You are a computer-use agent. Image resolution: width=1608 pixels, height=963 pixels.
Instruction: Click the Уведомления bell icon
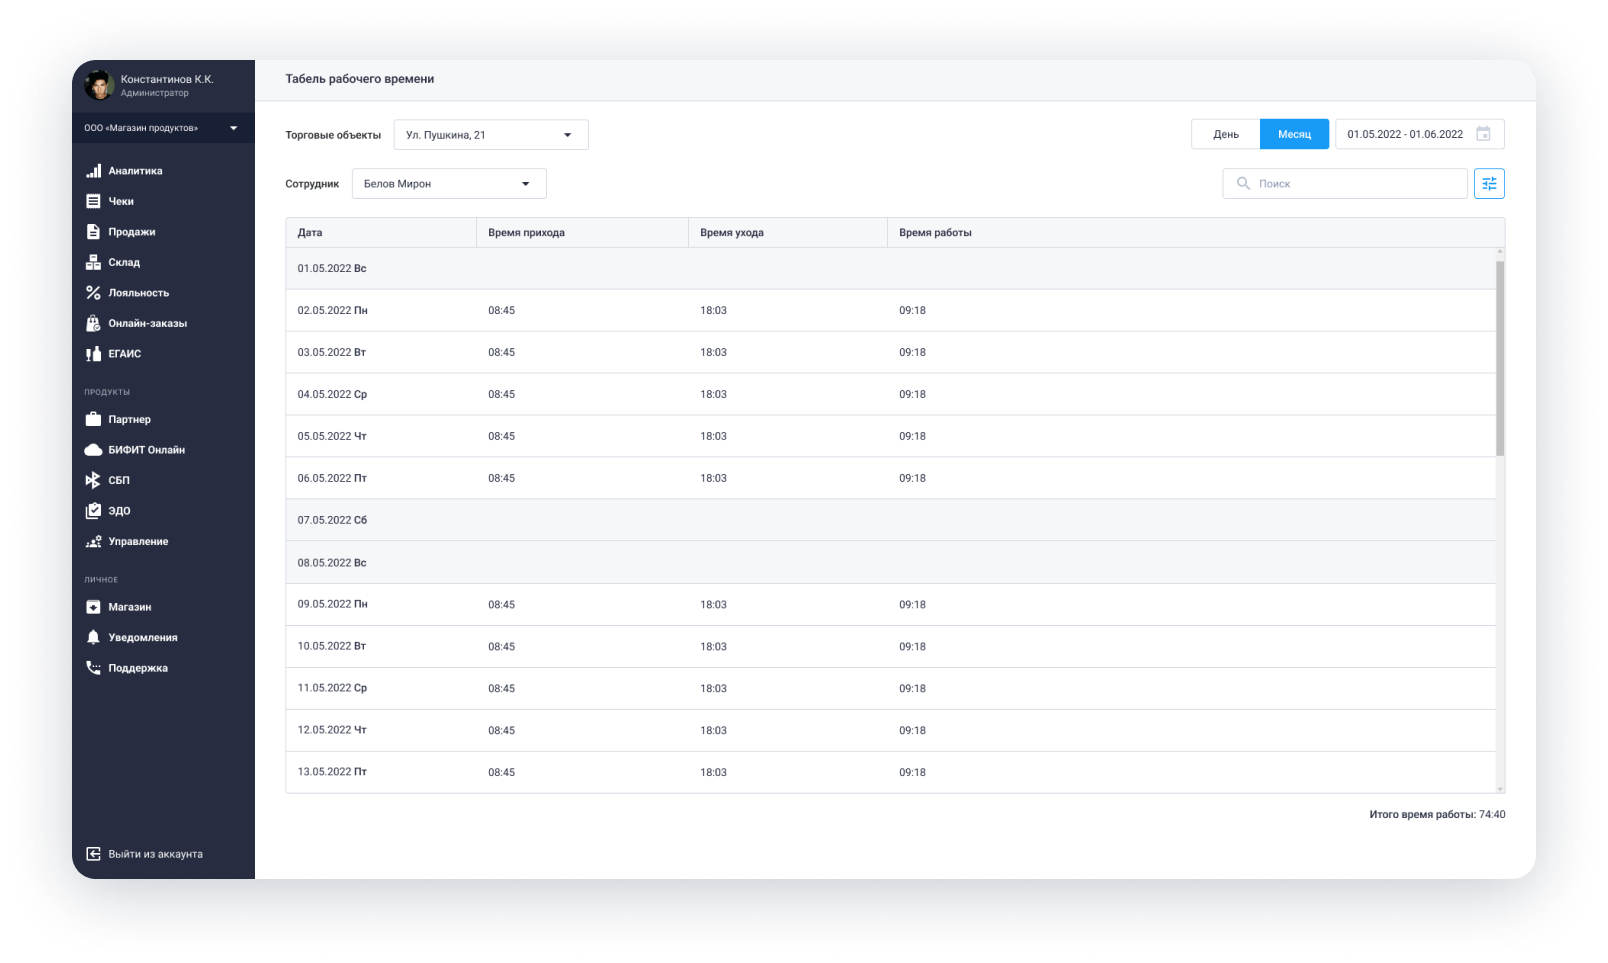[93, 637]
